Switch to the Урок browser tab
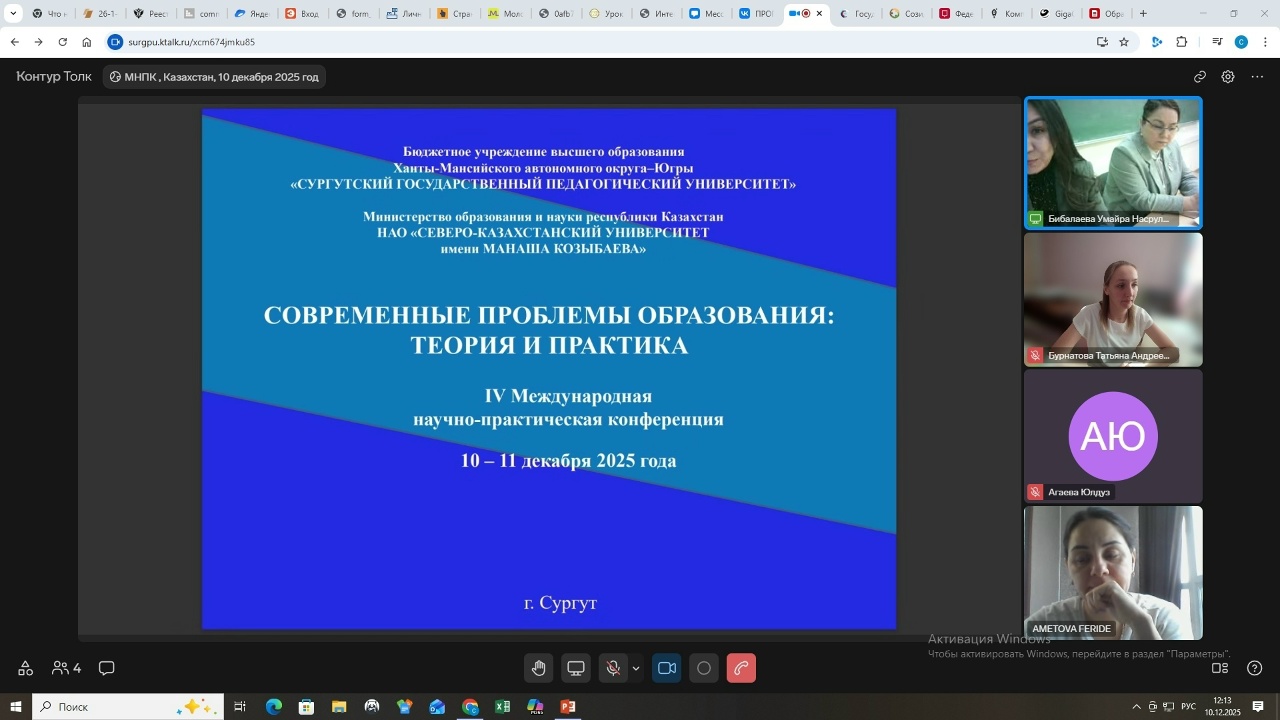 pyautogui.click(x=607, y=13)
